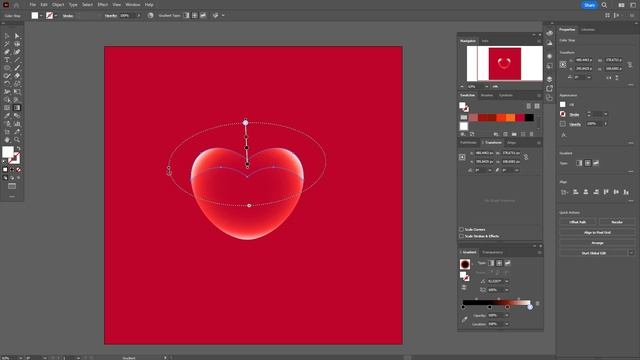The height and width of the screenshot is (360, 640).
Task: Select the Artboard tool
Action: 7,132
